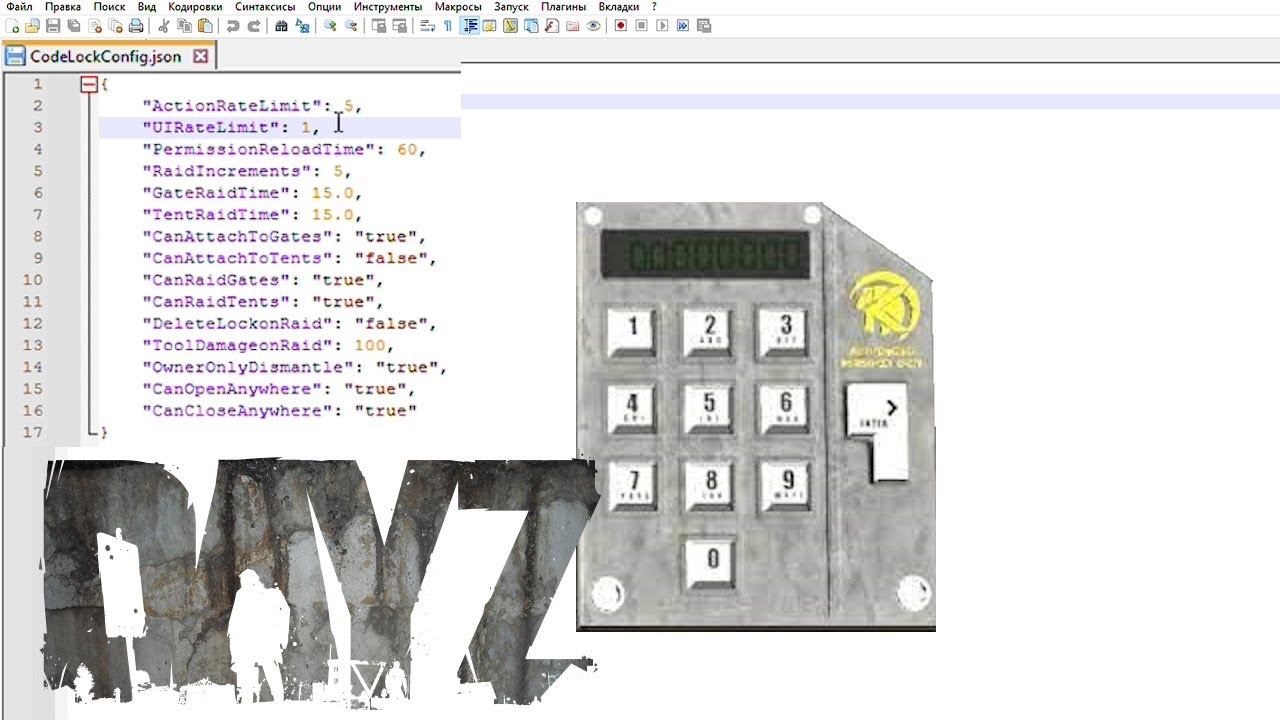Run macro multiple times icon
Screen dimensions: 1280x720
click(x=683, y=26)
